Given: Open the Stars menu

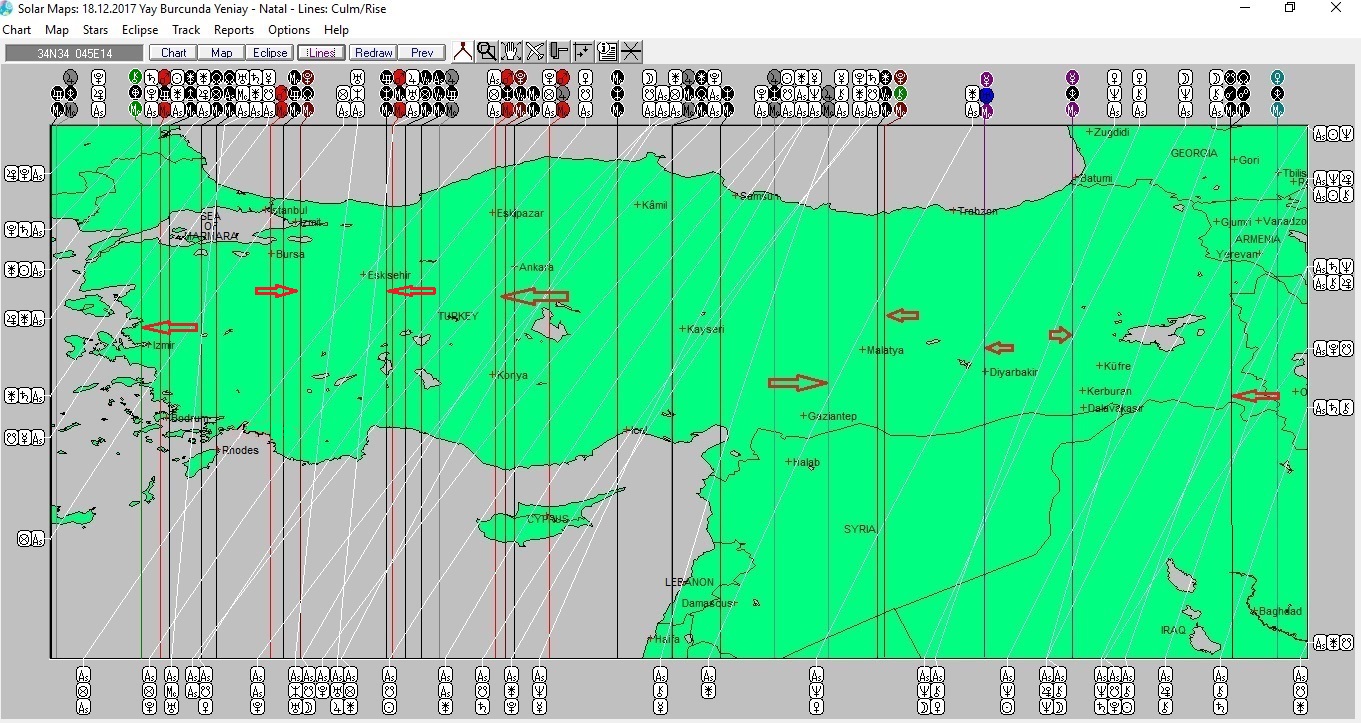Looking at the screenshot, I should [95, 30].
